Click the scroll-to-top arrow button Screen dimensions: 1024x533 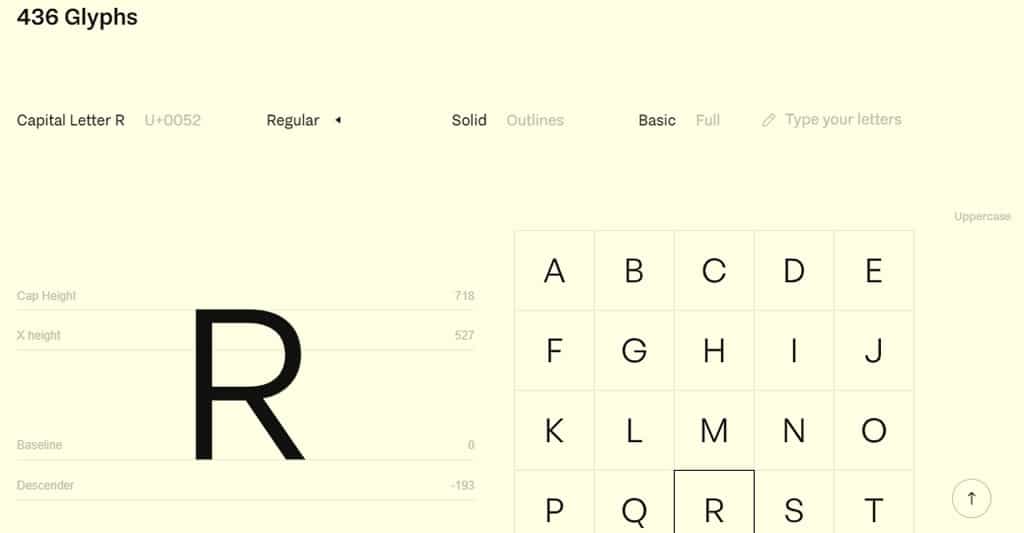pos(971,498)
